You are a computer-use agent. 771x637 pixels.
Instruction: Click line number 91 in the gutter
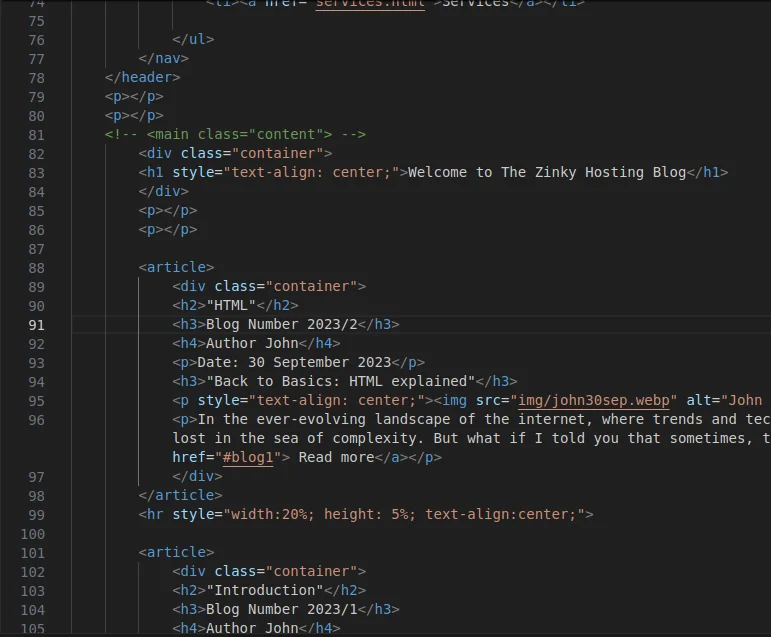point(36,325)
